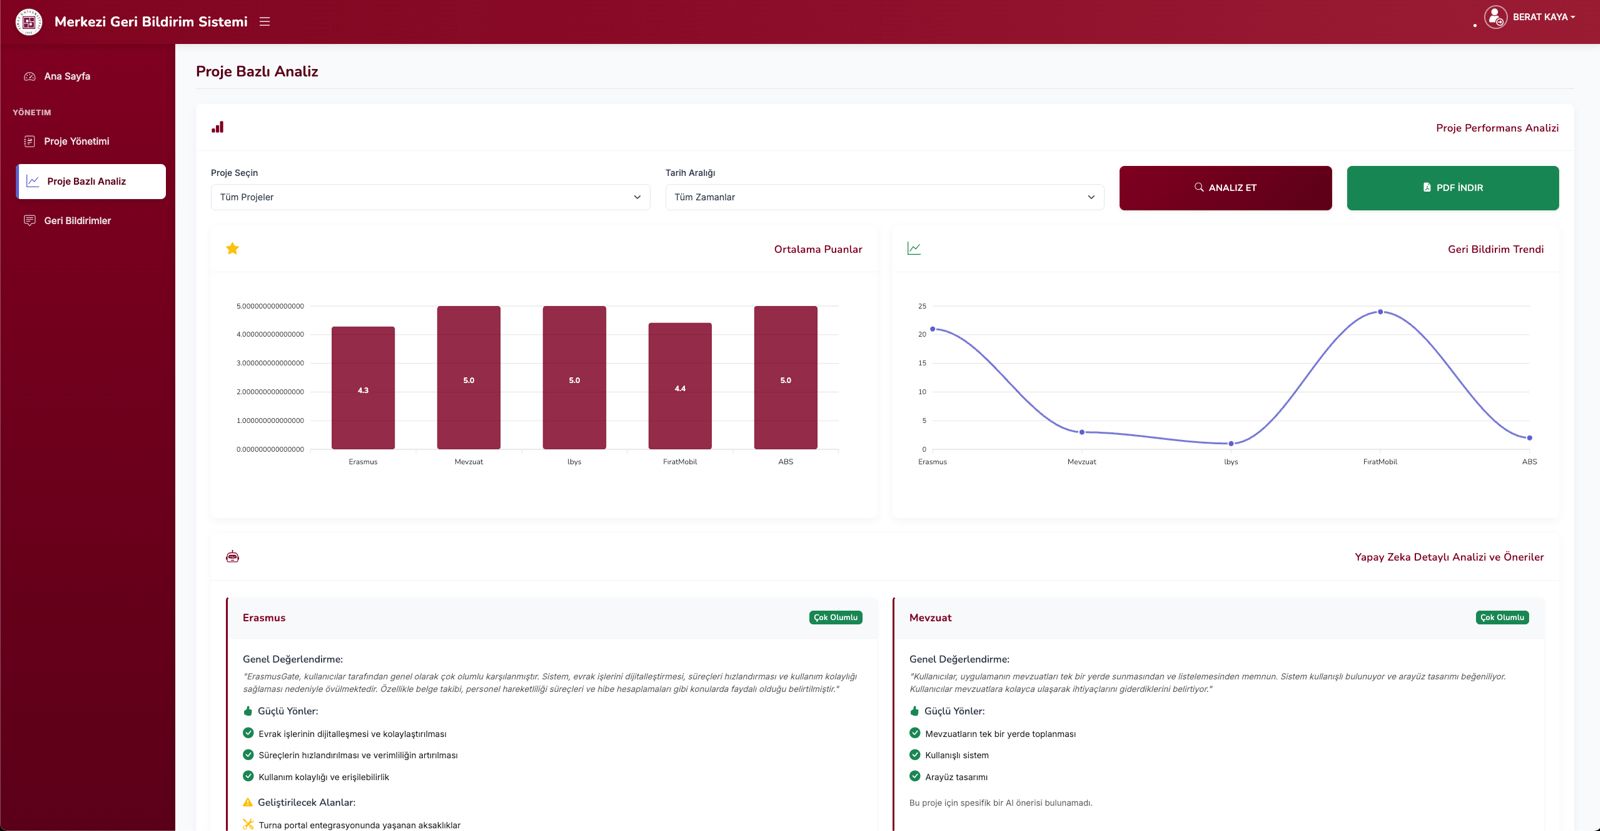
Task: Open the Tarih Aralığı dropdown
Action: (x=884, y=197)
